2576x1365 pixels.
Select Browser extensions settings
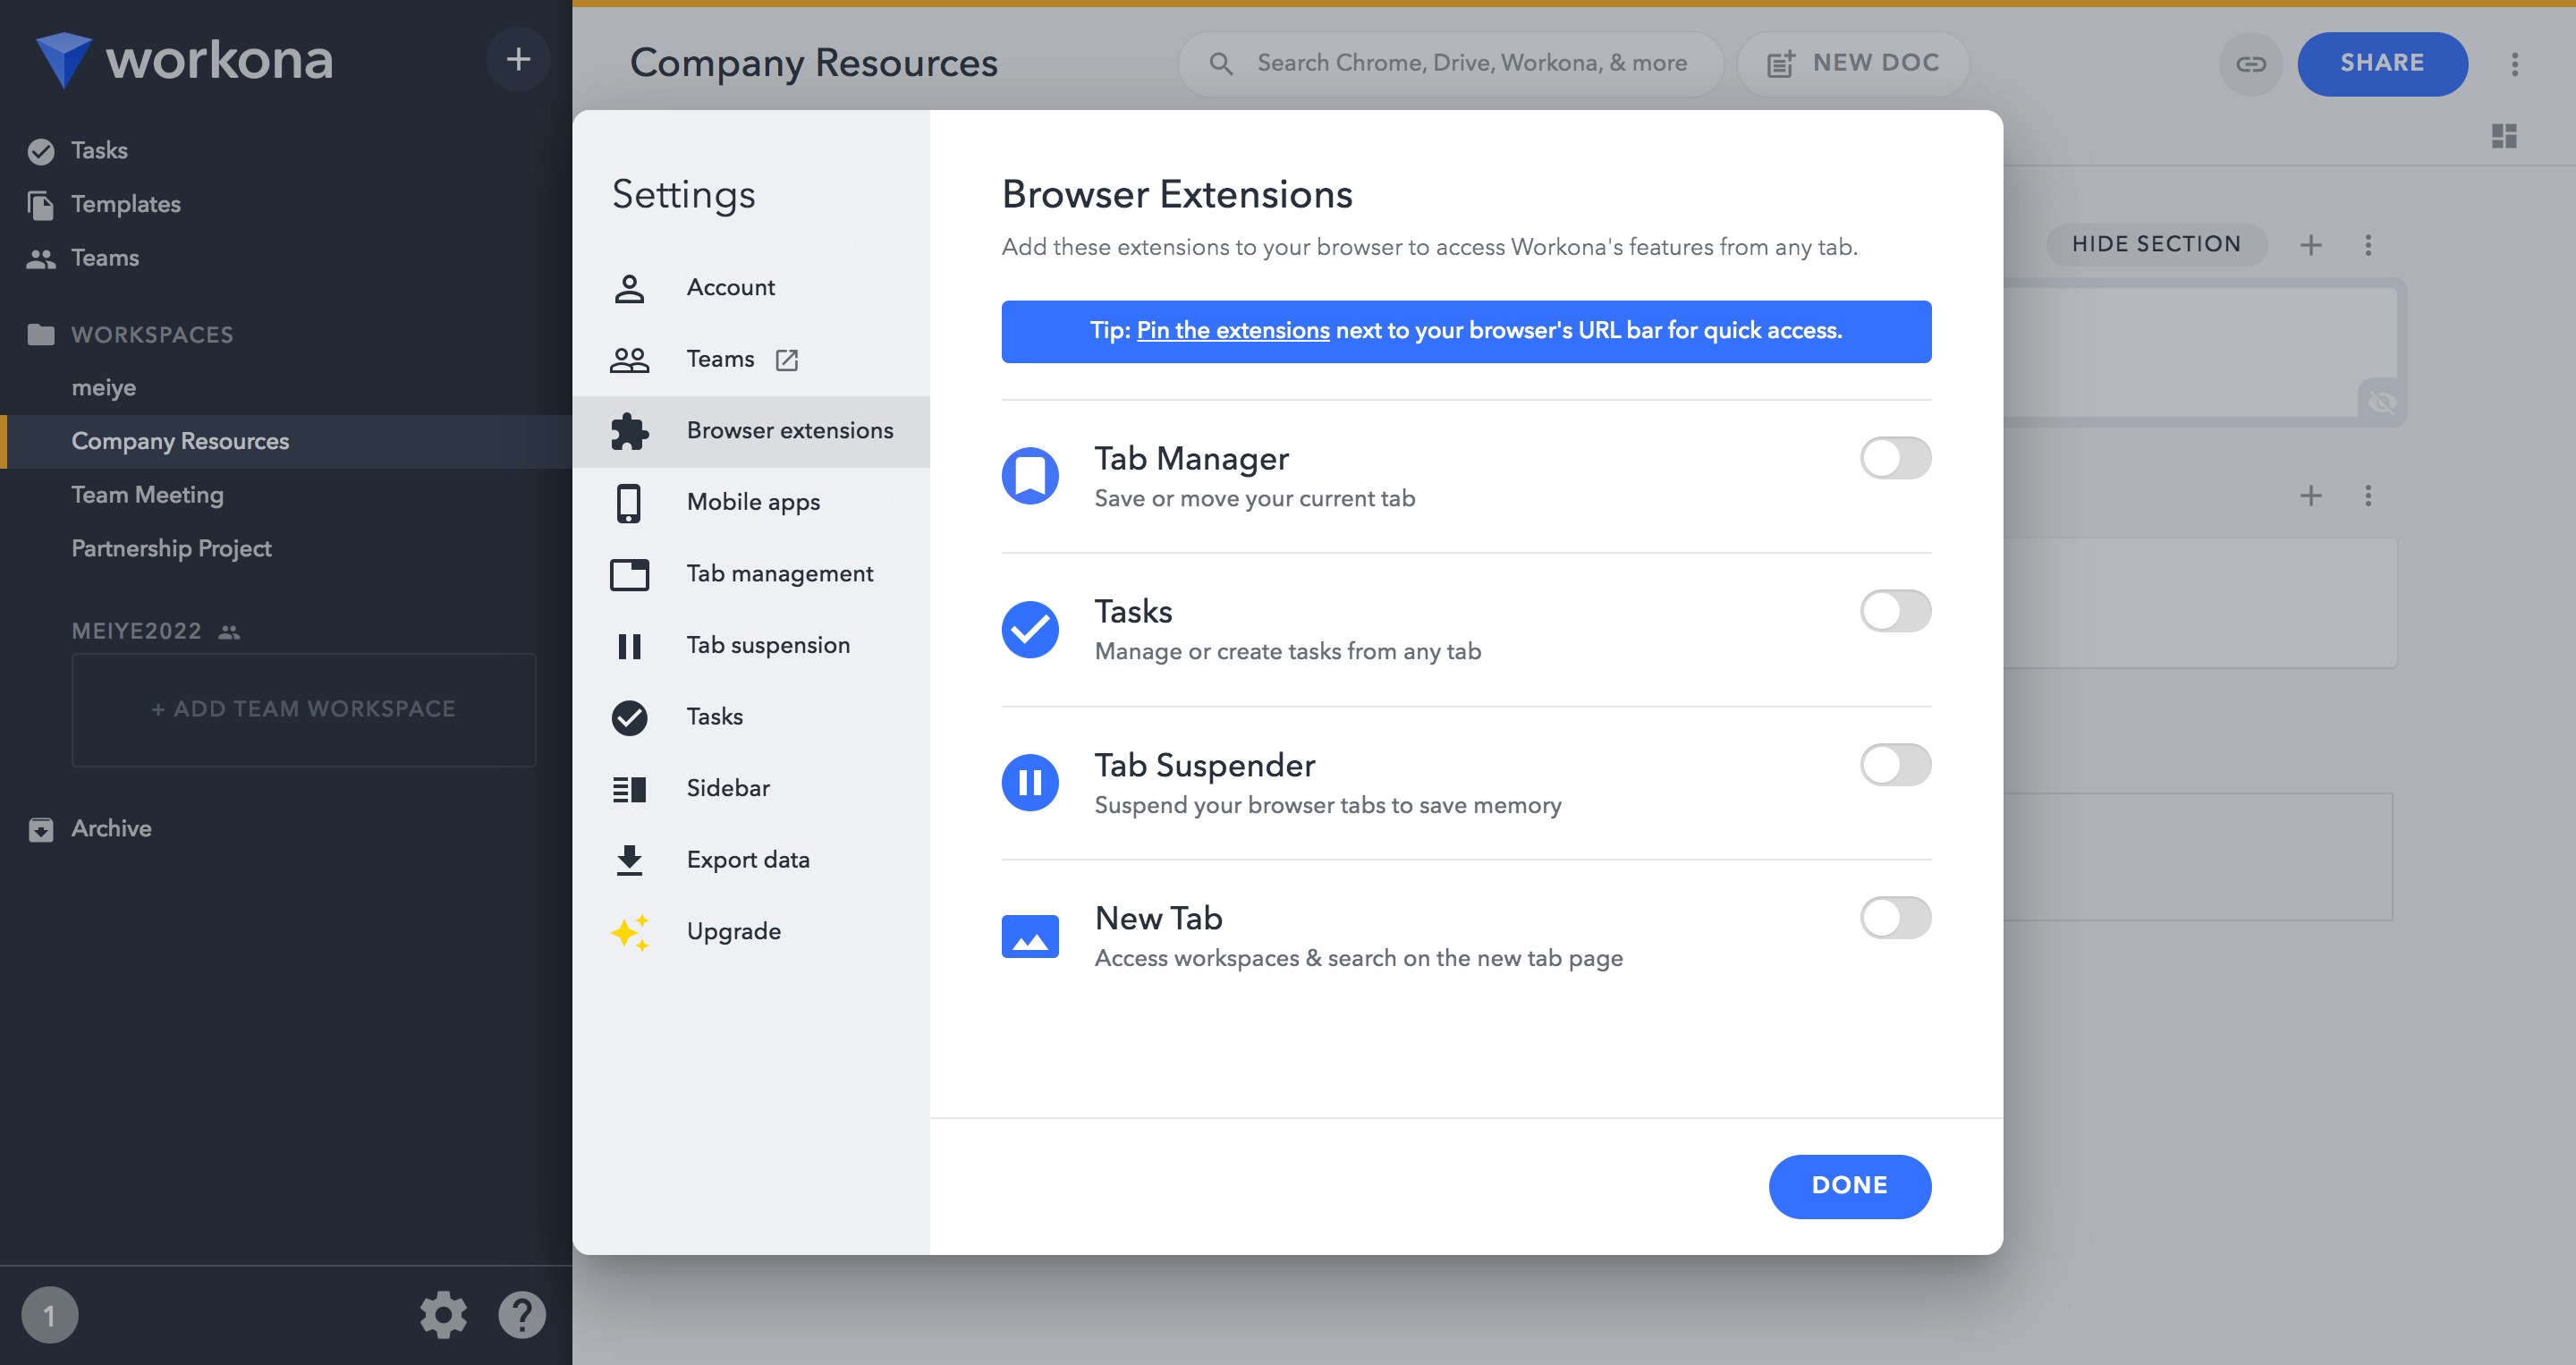(x=751, y=431)
